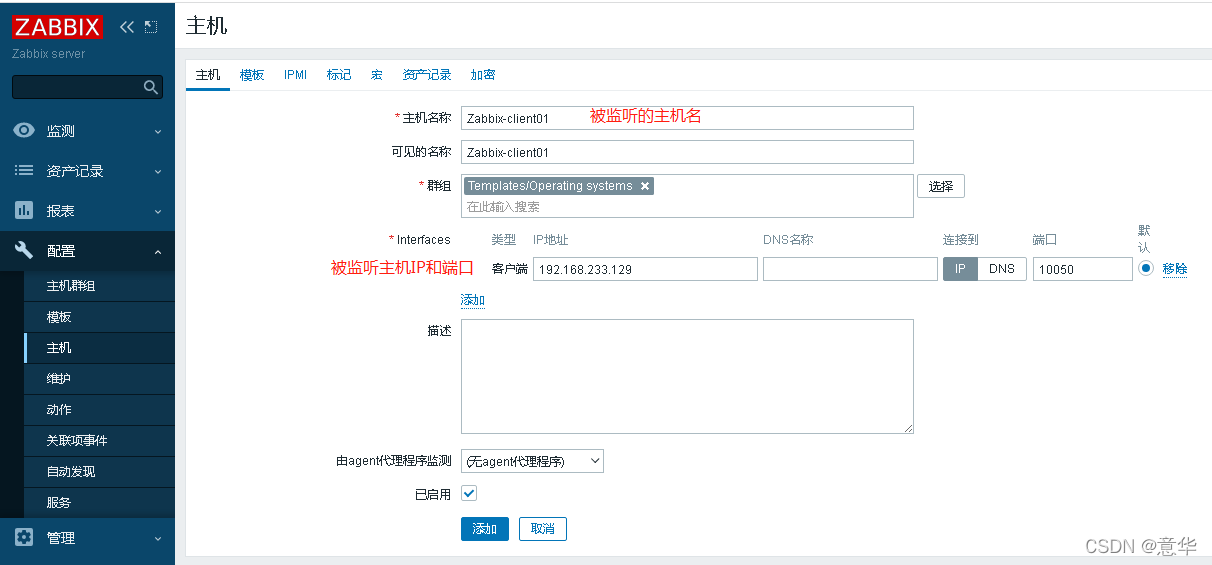Toggle the 已启用 checkbox
The height and width of the screenshot is (565, 1212).
(x=469, y=493)
